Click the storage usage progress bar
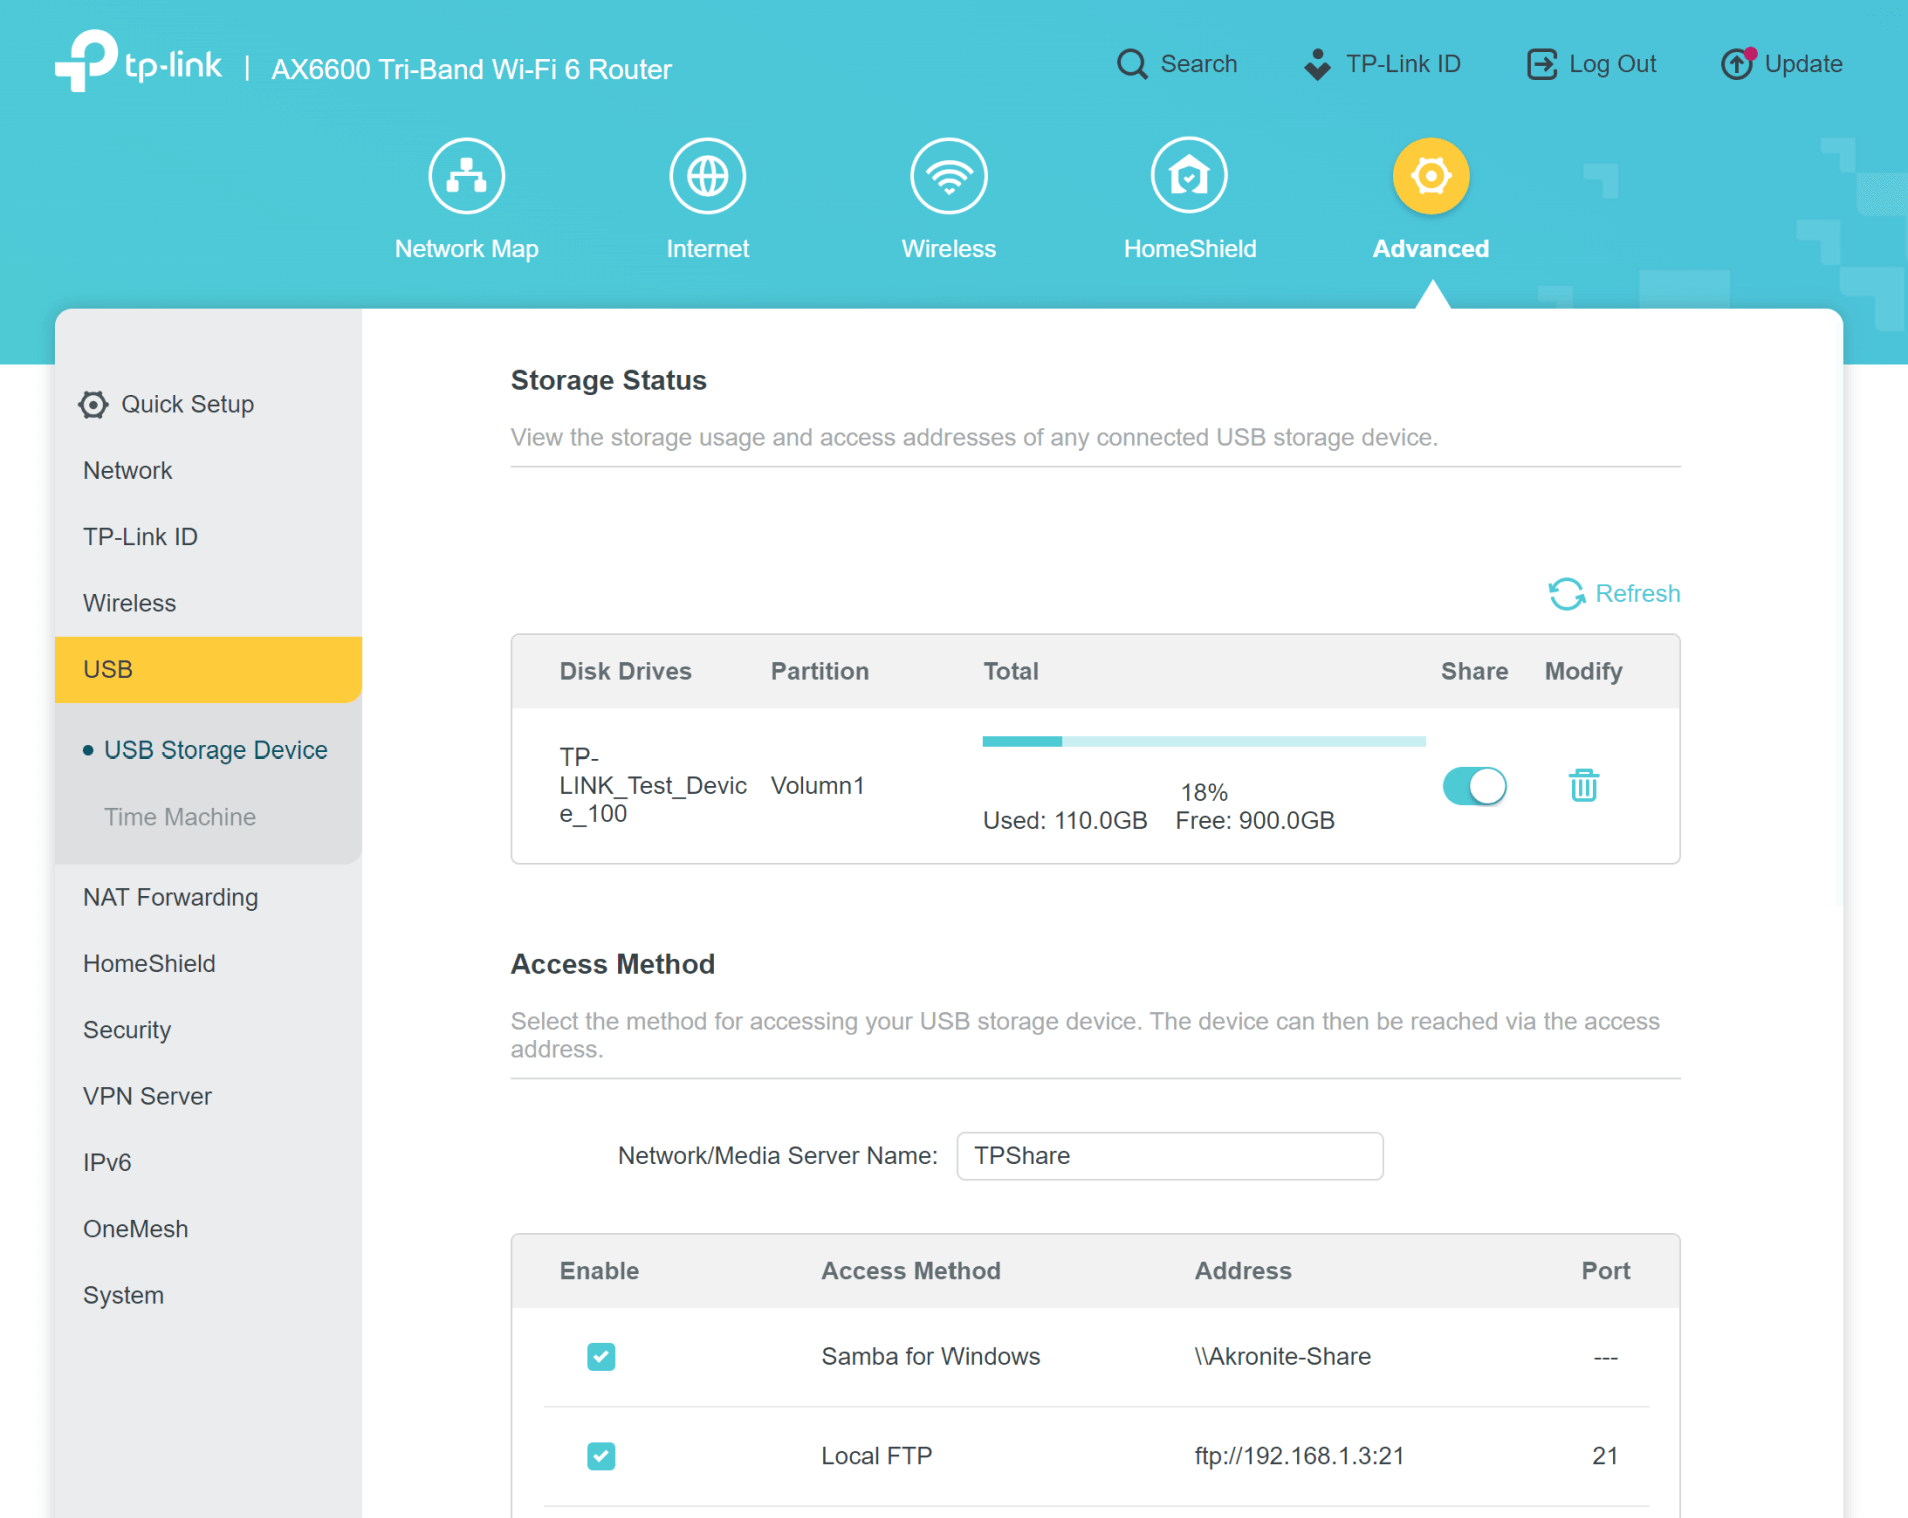 tap(1203, 741)
